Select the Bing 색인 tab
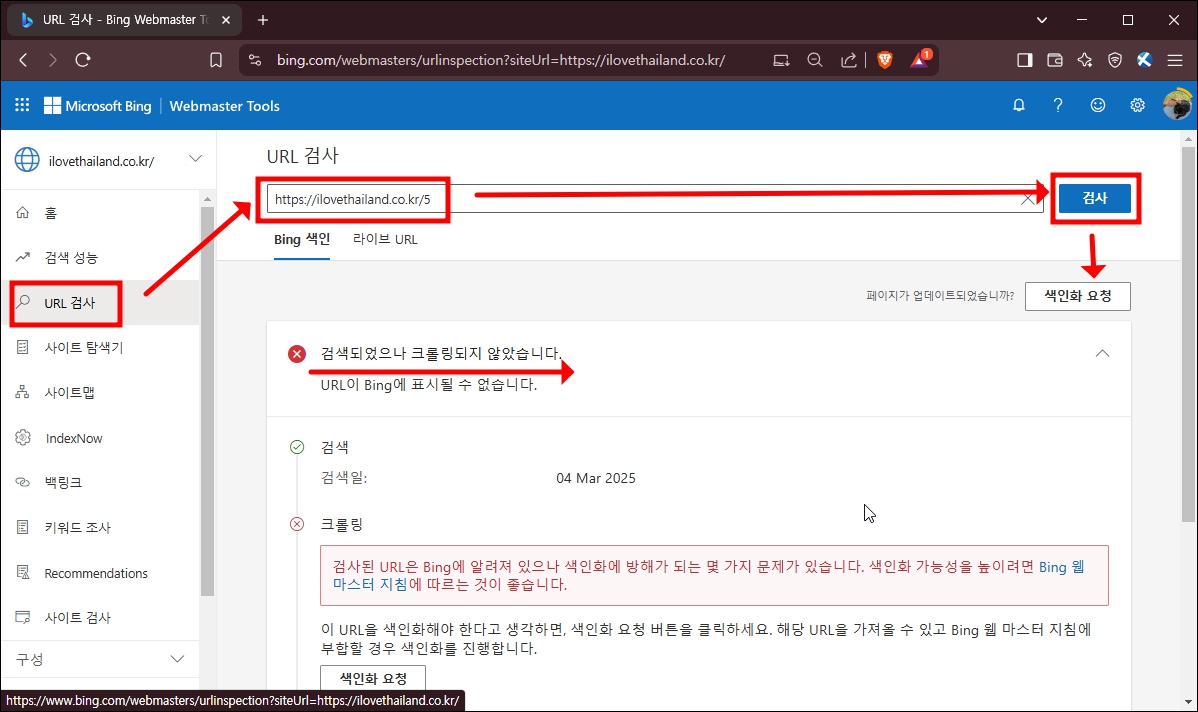 point(301,239)
